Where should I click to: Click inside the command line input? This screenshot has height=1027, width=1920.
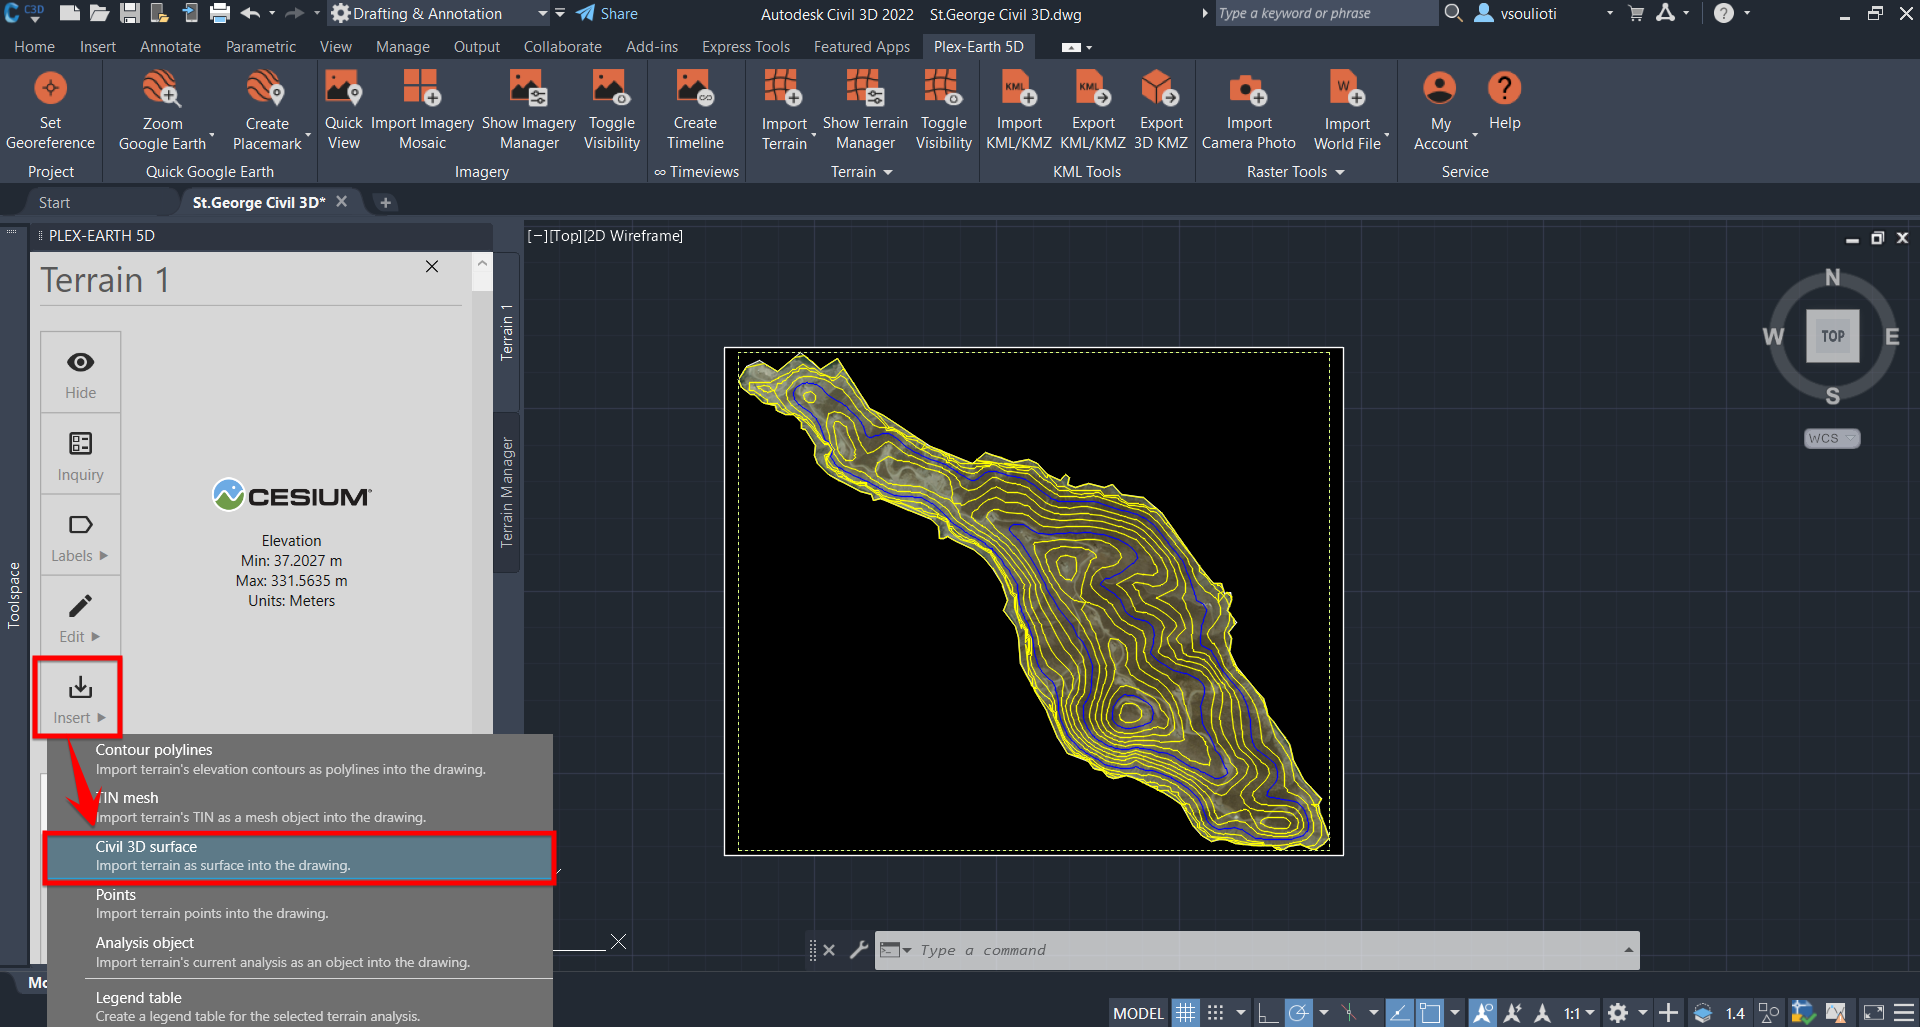[x=1200, y=949]
